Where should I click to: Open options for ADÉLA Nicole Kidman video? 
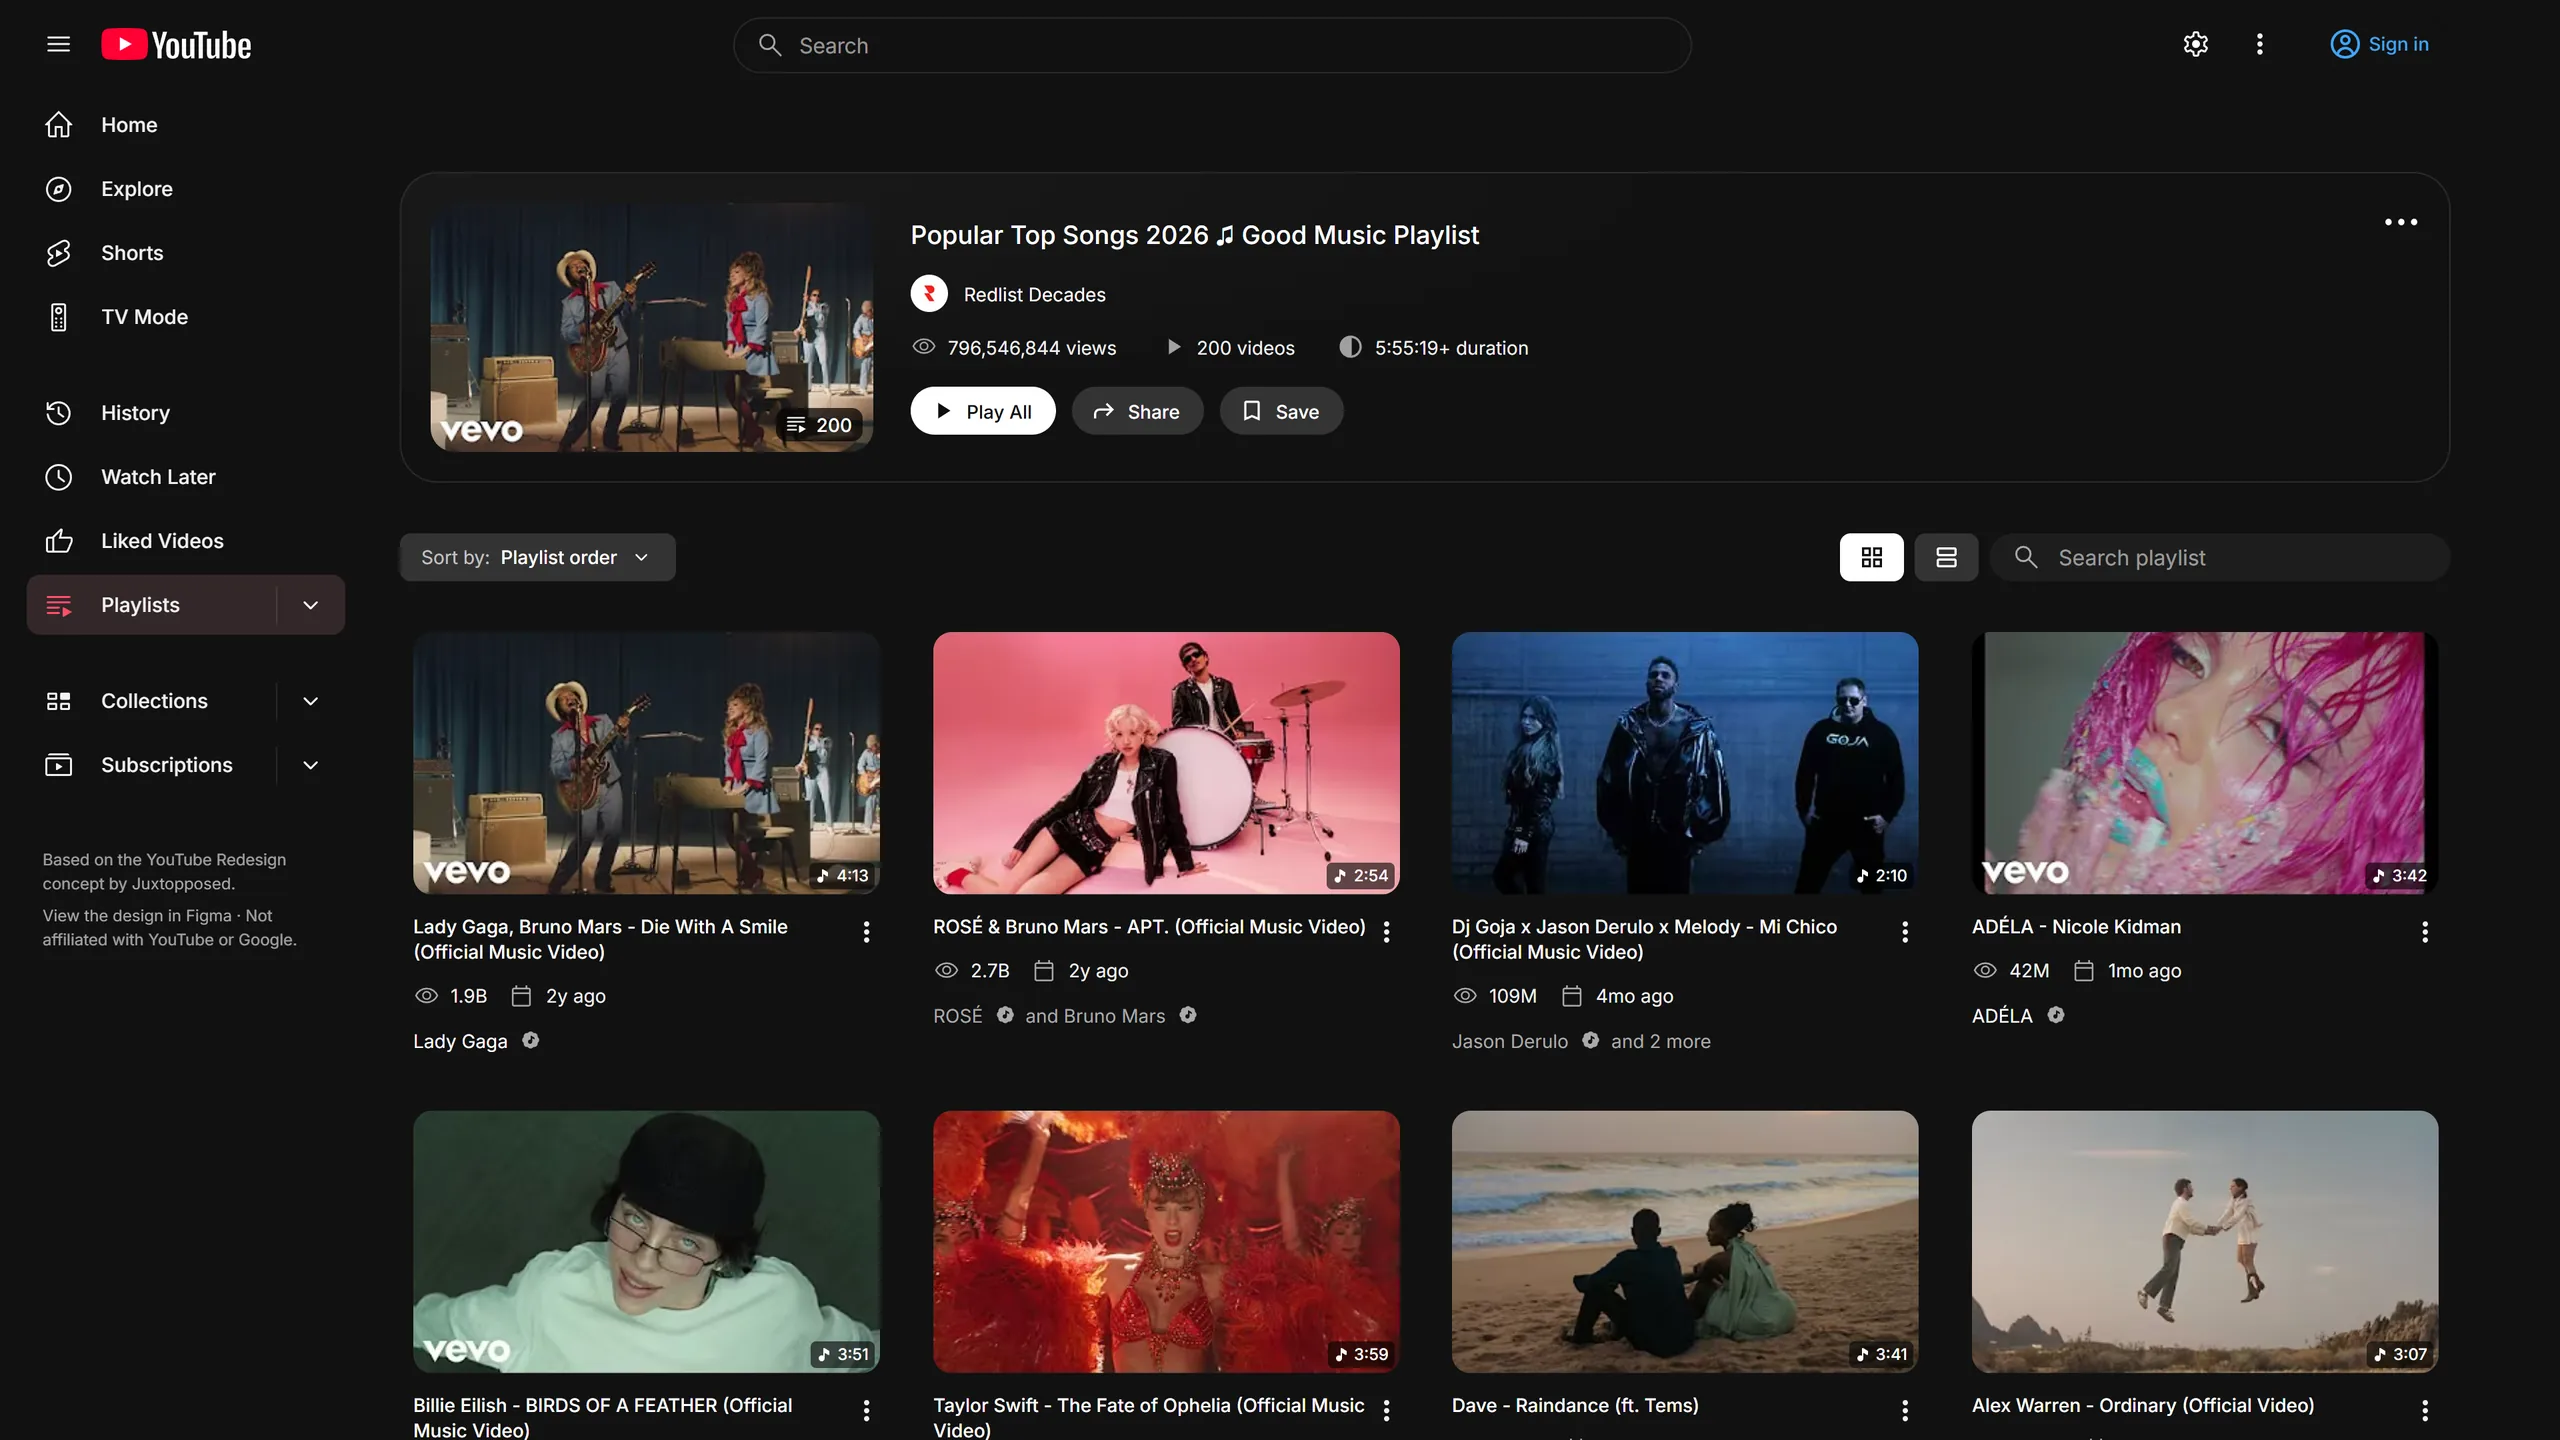[x=2425, y=932]
